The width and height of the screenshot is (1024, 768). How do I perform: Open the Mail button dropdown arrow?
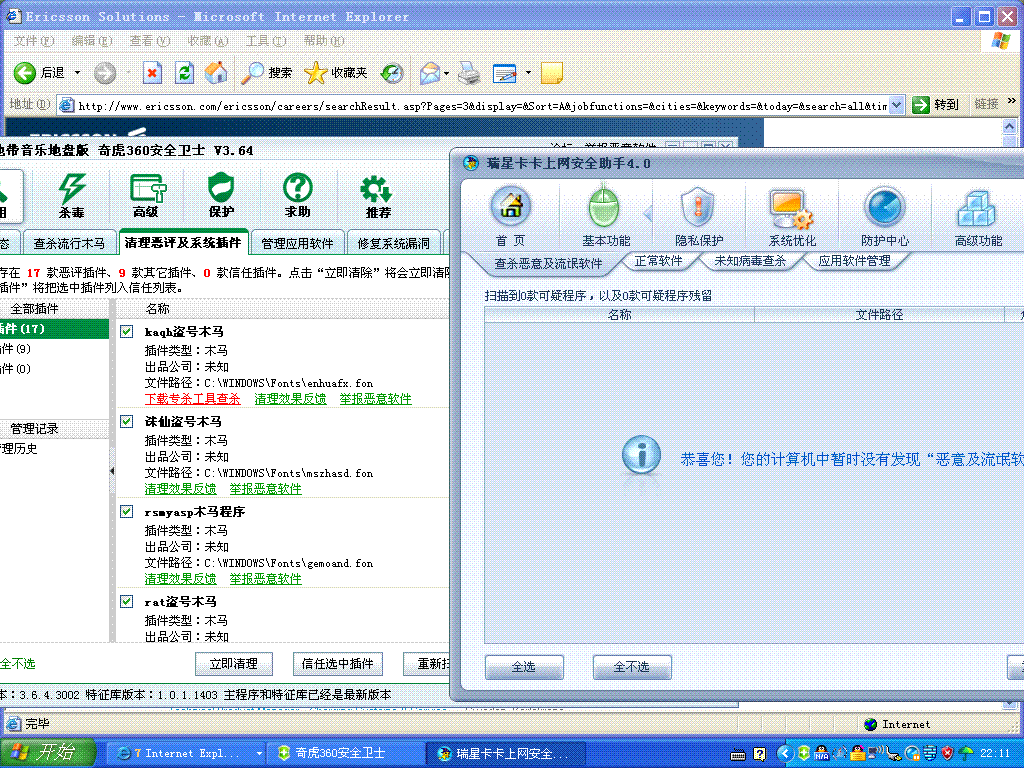446,72
